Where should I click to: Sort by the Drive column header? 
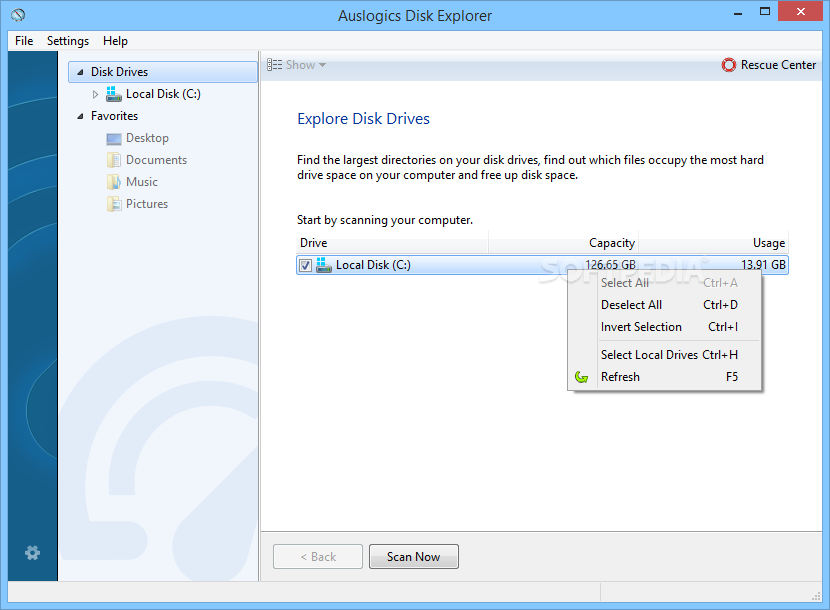tap(392, 243)
